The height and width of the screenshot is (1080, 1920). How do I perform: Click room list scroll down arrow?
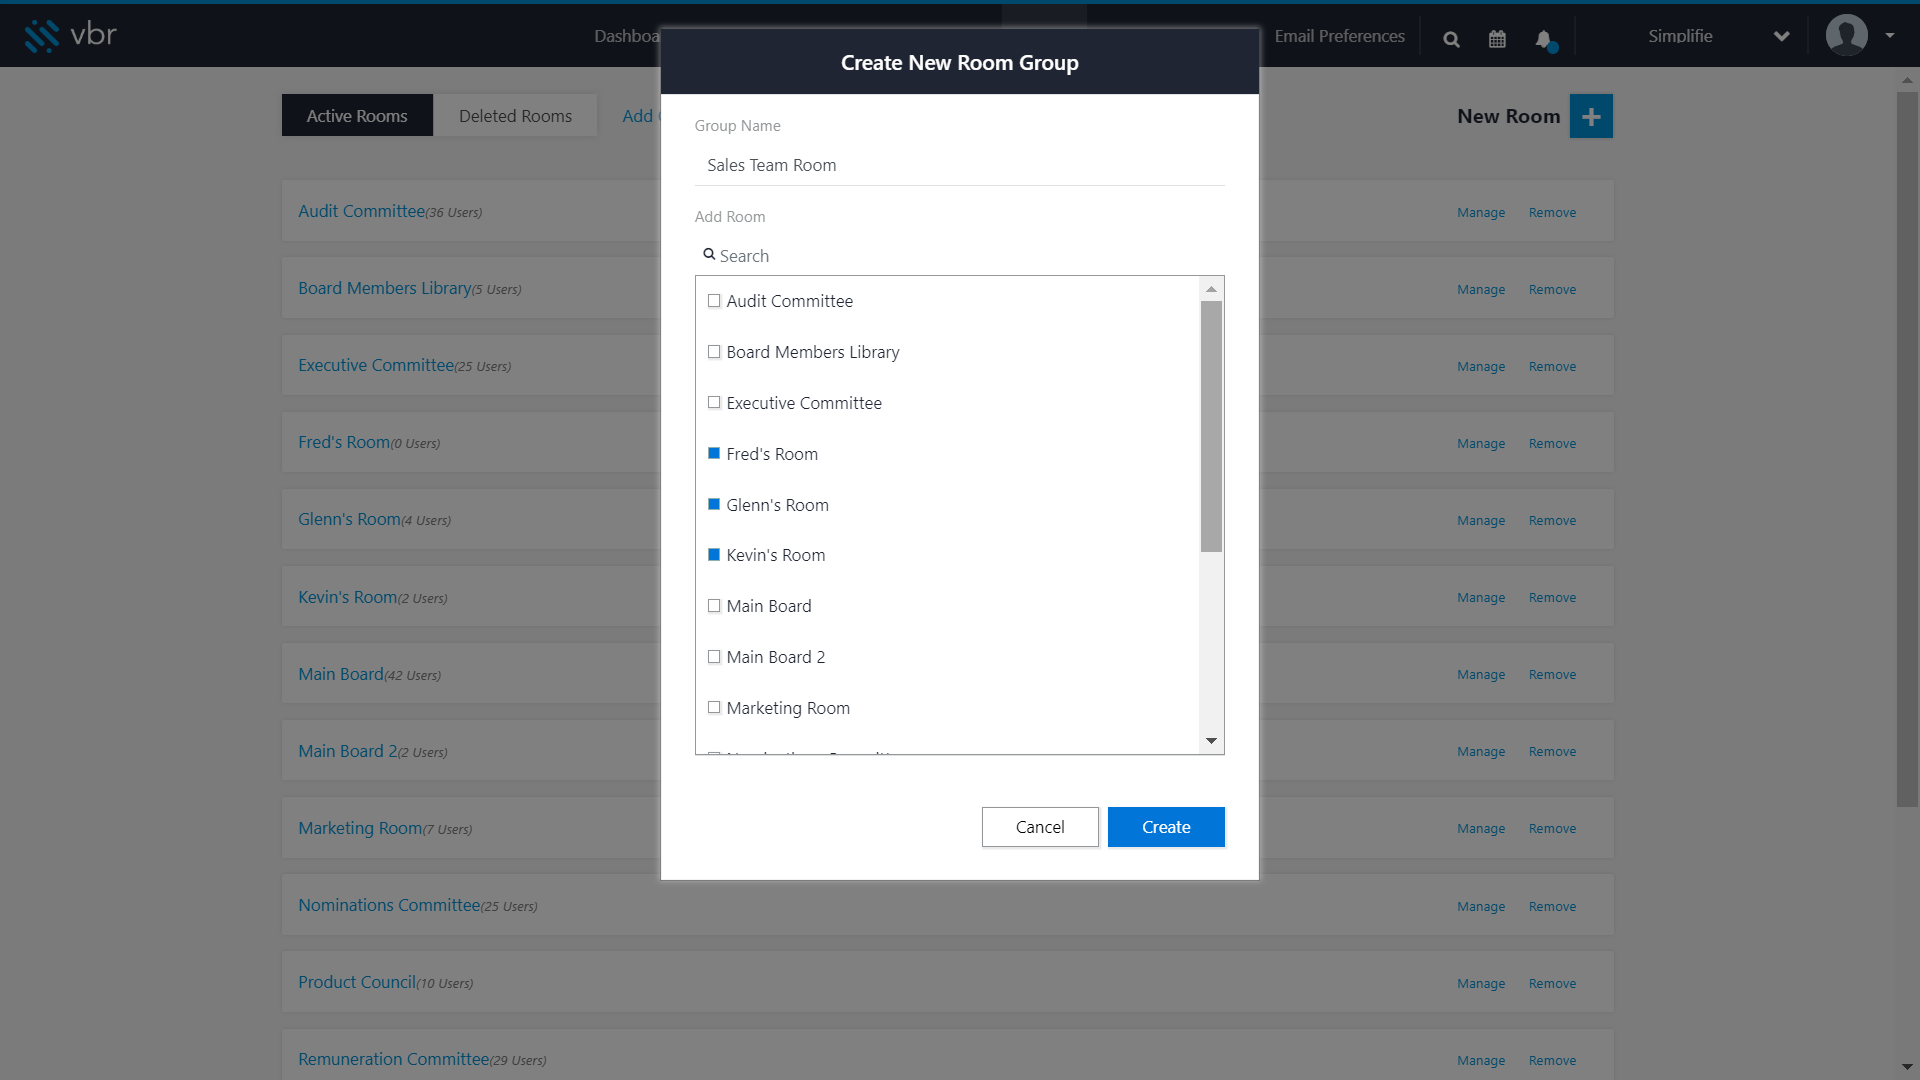pyautogui.click(x=1211, y=741)
